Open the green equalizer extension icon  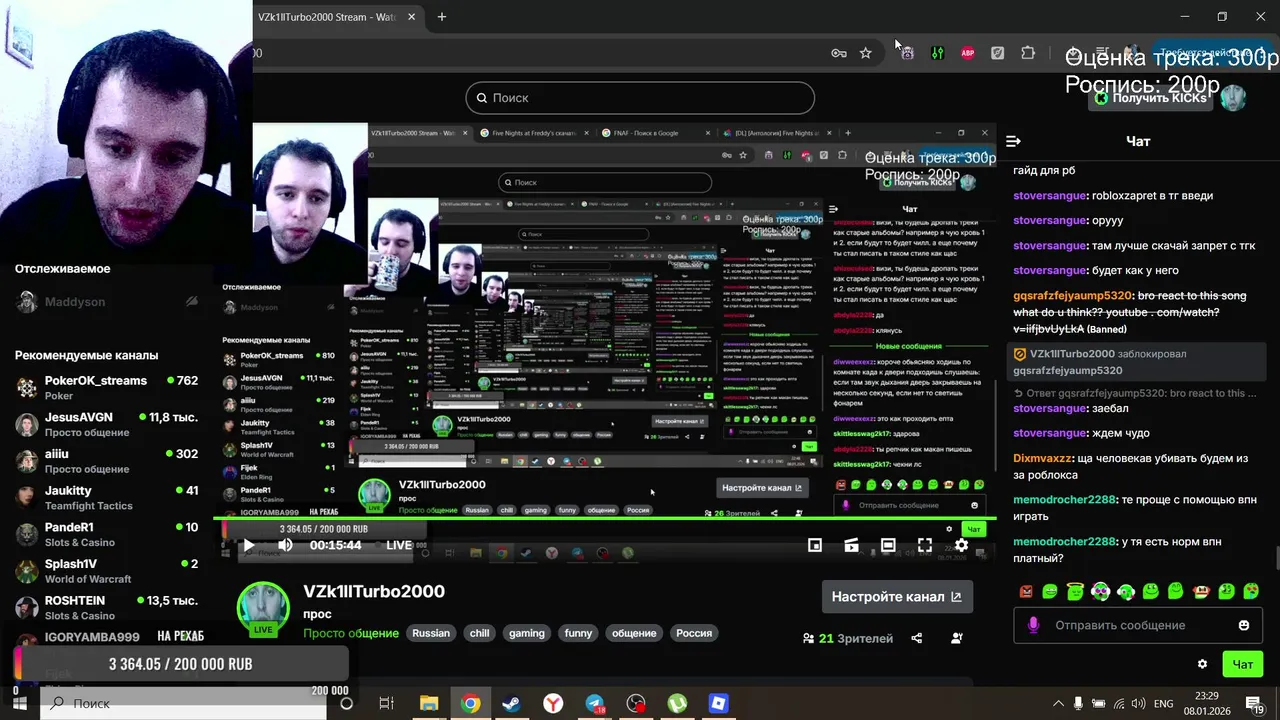(937, 53)
